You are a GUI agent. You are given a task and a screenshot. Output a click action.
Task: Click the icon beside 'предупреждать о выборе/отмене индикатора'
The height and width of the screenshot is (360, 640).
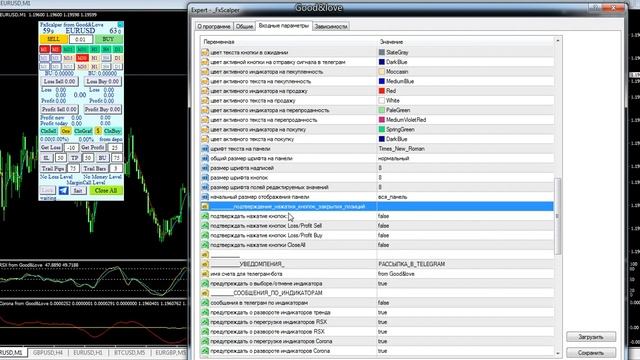[205, 284]
